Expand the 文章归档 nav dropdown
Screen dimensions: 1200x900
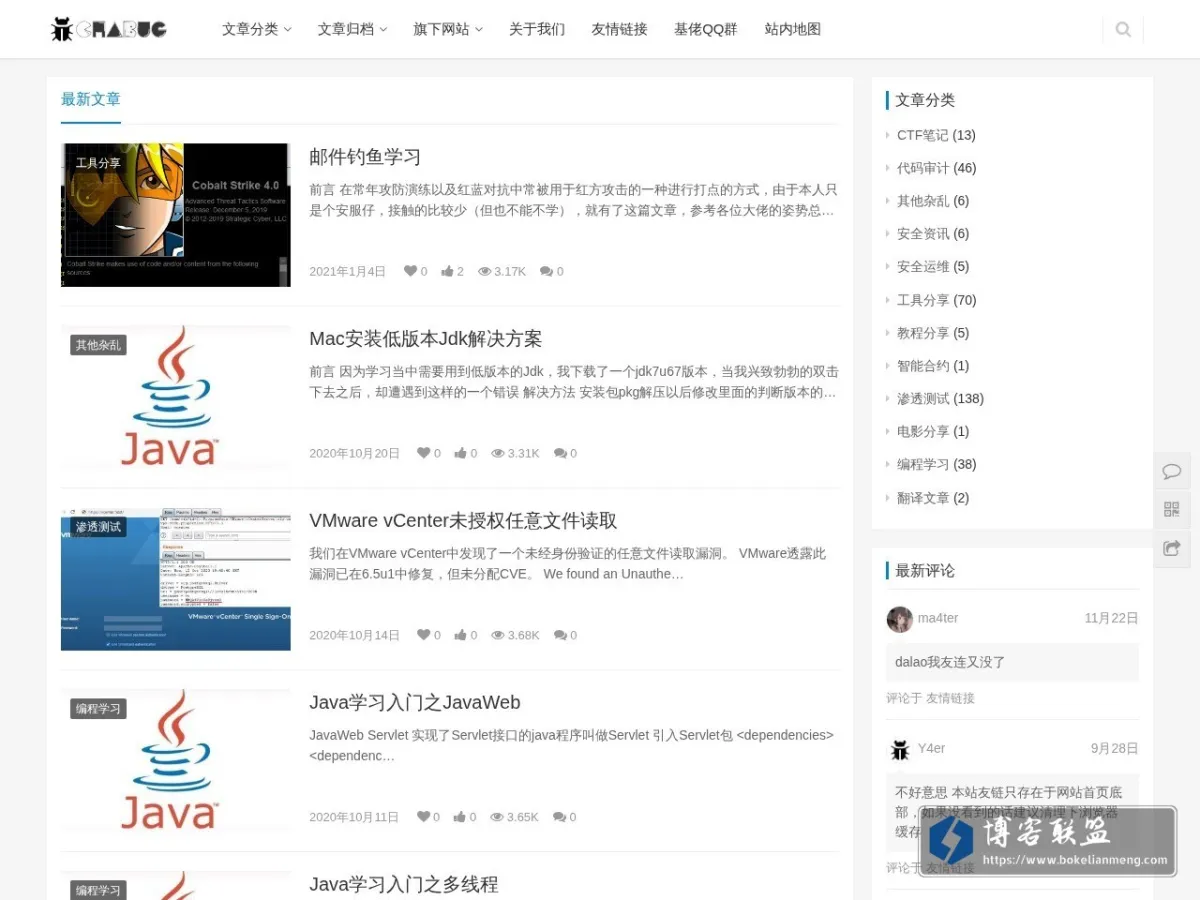pyautogui.click(x=352, y=29)
